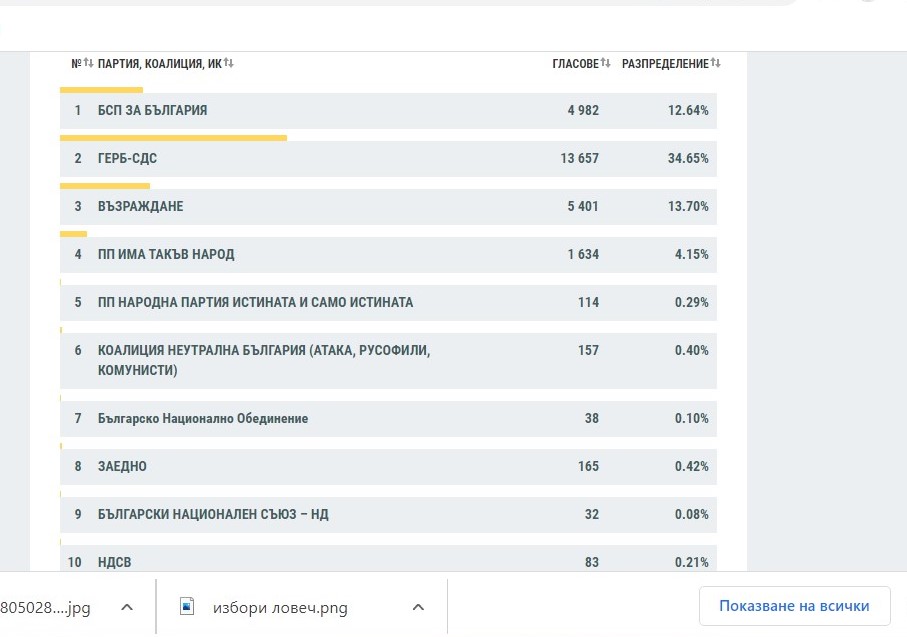This screenshot has height=637, width=907.
Task: Open the избори ловеч.png filename in downloads bar
Action: 280,607
